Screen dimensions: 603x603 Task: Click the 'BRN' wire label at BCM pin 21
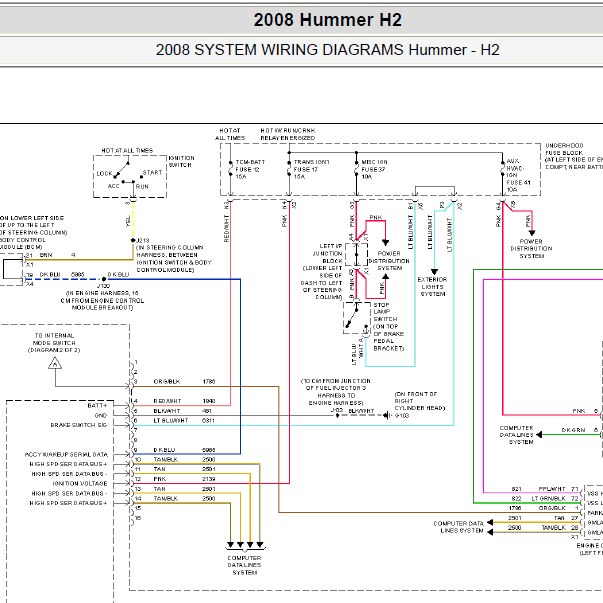(46, 255)
